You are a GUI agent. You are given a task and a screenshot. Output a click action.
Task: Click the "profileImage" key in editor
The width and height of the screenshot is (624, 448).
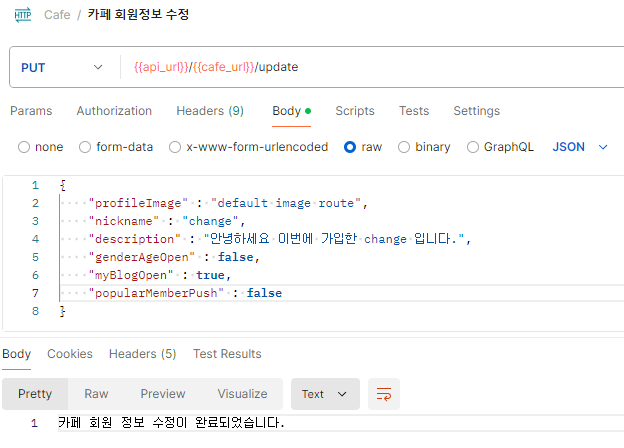138,203
